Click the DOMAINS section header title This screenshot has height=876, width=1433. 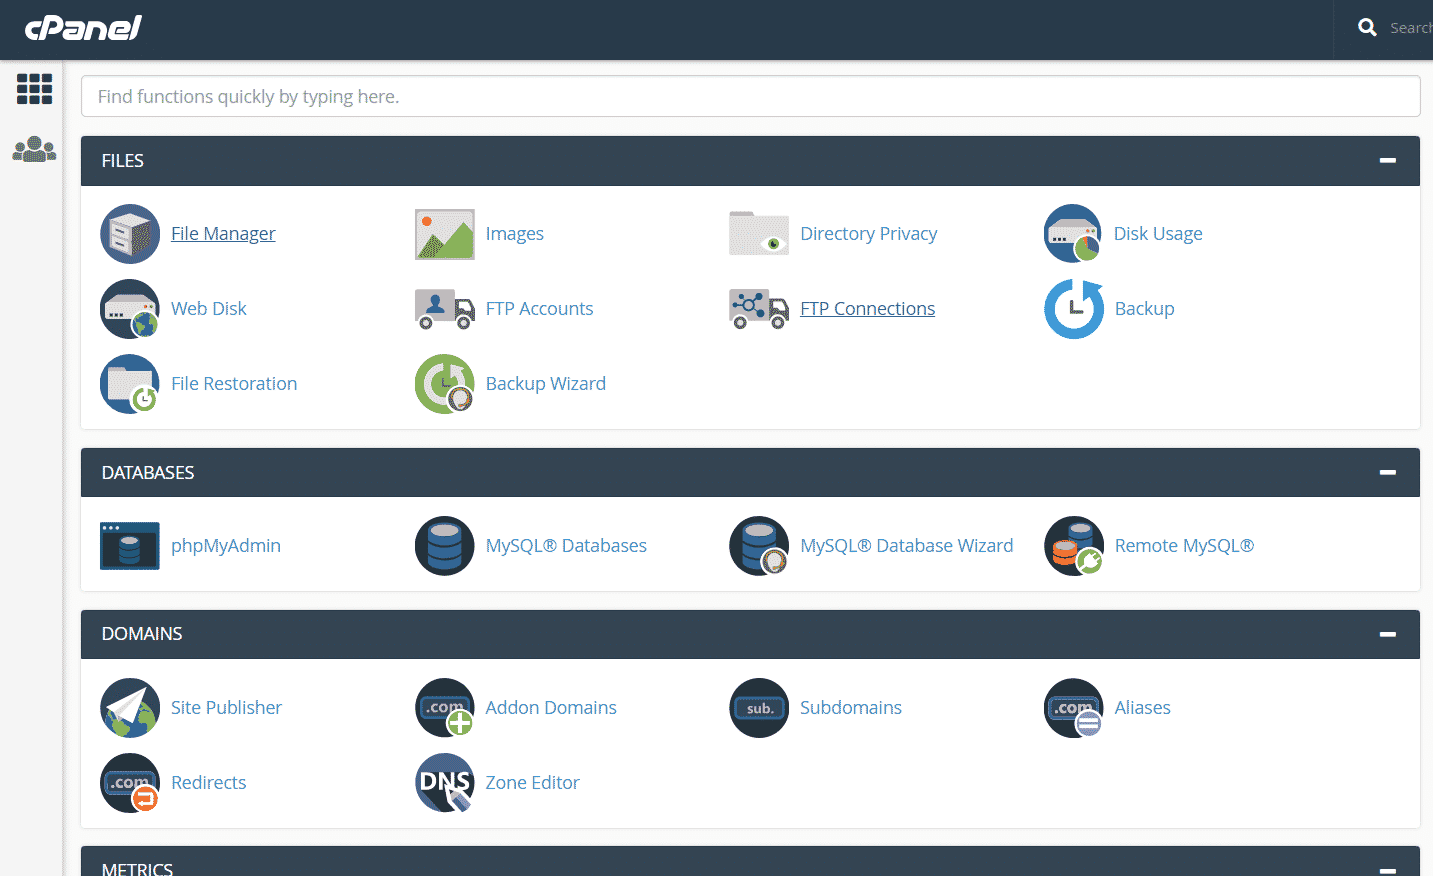[142, 634]
